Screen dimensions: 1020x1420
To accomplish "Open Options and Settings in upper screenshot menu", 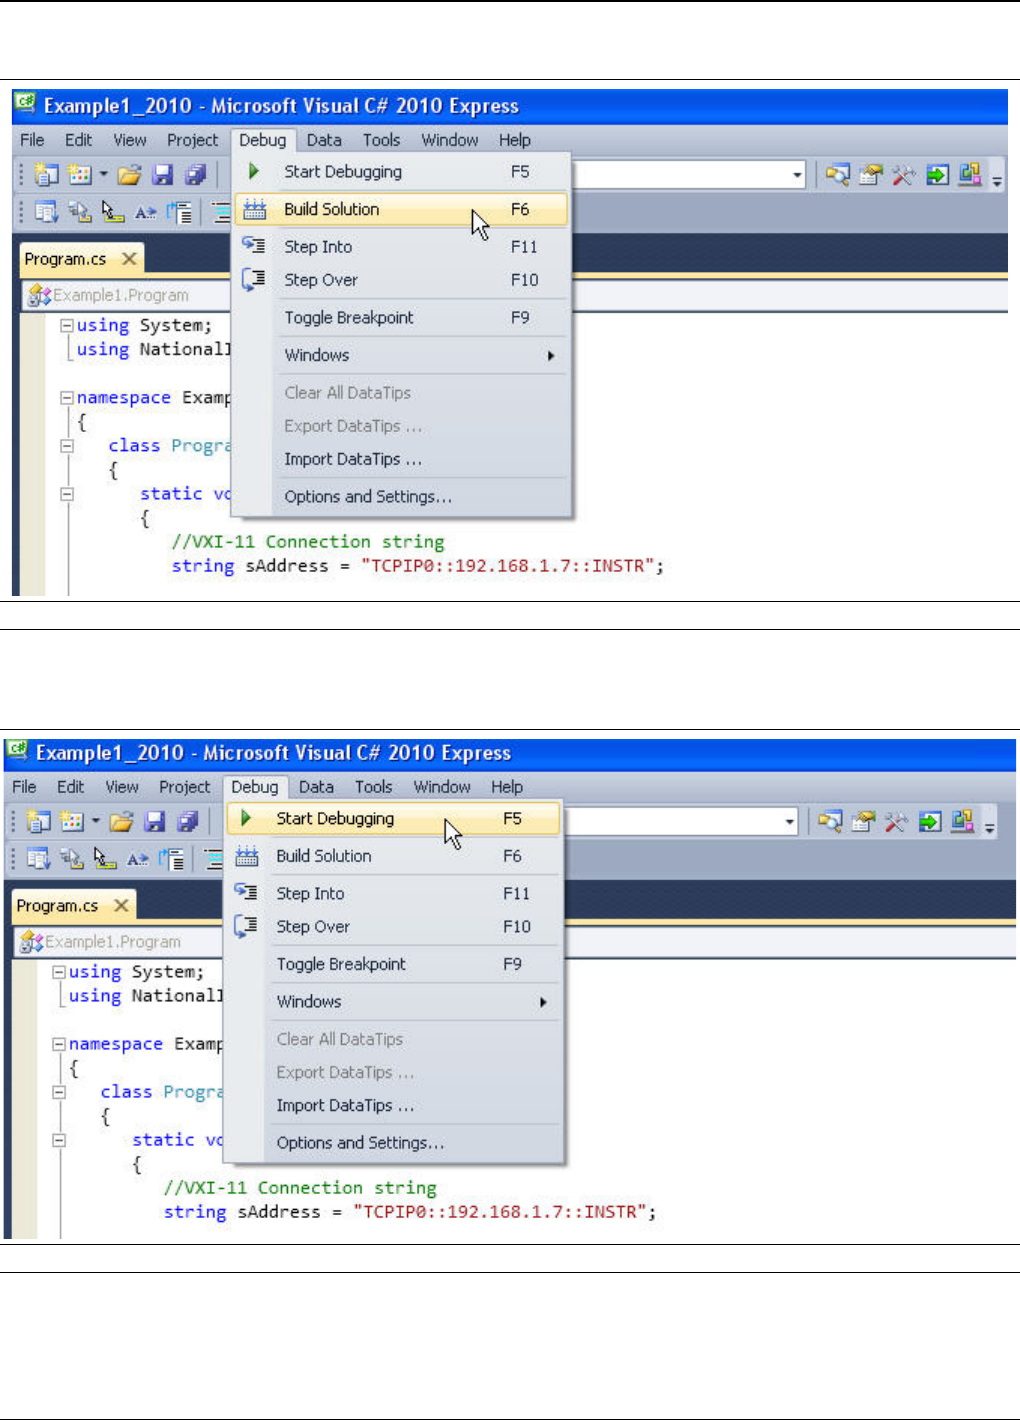I will click(x=402, y=497).
